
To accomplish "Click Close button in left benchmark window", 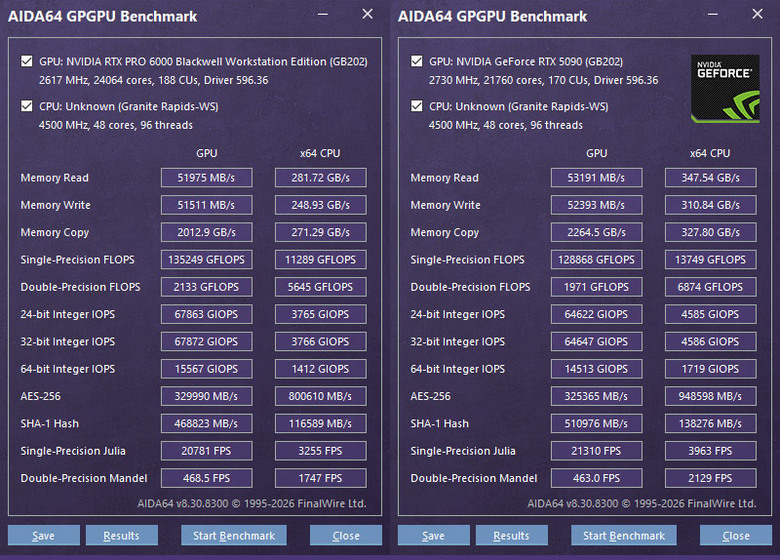I will tap(346, 535).
